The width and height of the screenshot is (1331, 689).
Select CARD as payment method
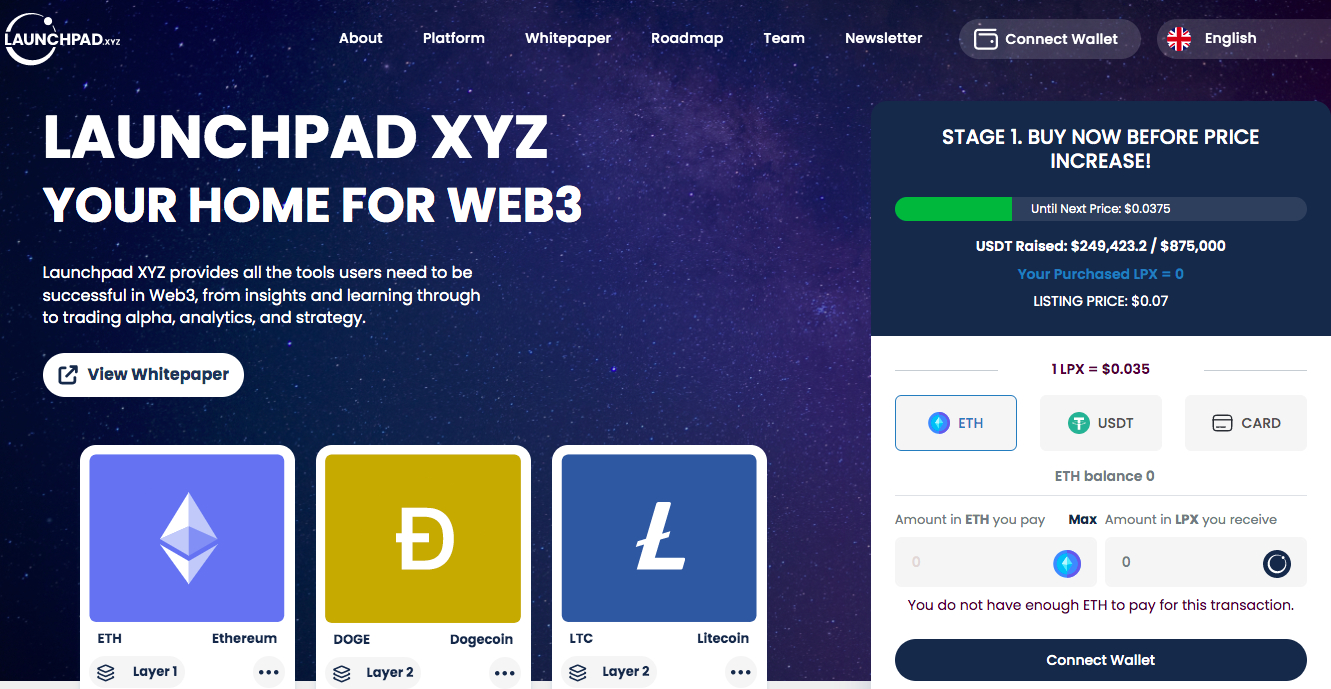[1246, 423]
